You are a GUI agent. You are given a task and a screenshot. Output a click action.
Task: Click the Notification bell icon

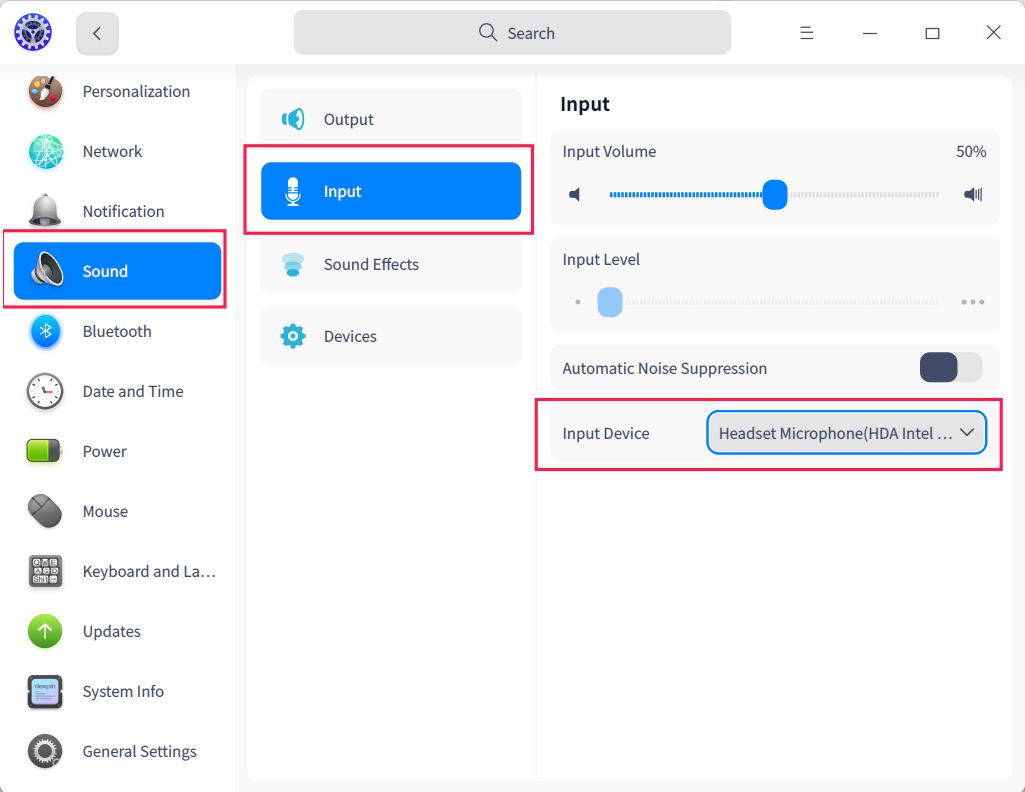[x=45, y=211]
